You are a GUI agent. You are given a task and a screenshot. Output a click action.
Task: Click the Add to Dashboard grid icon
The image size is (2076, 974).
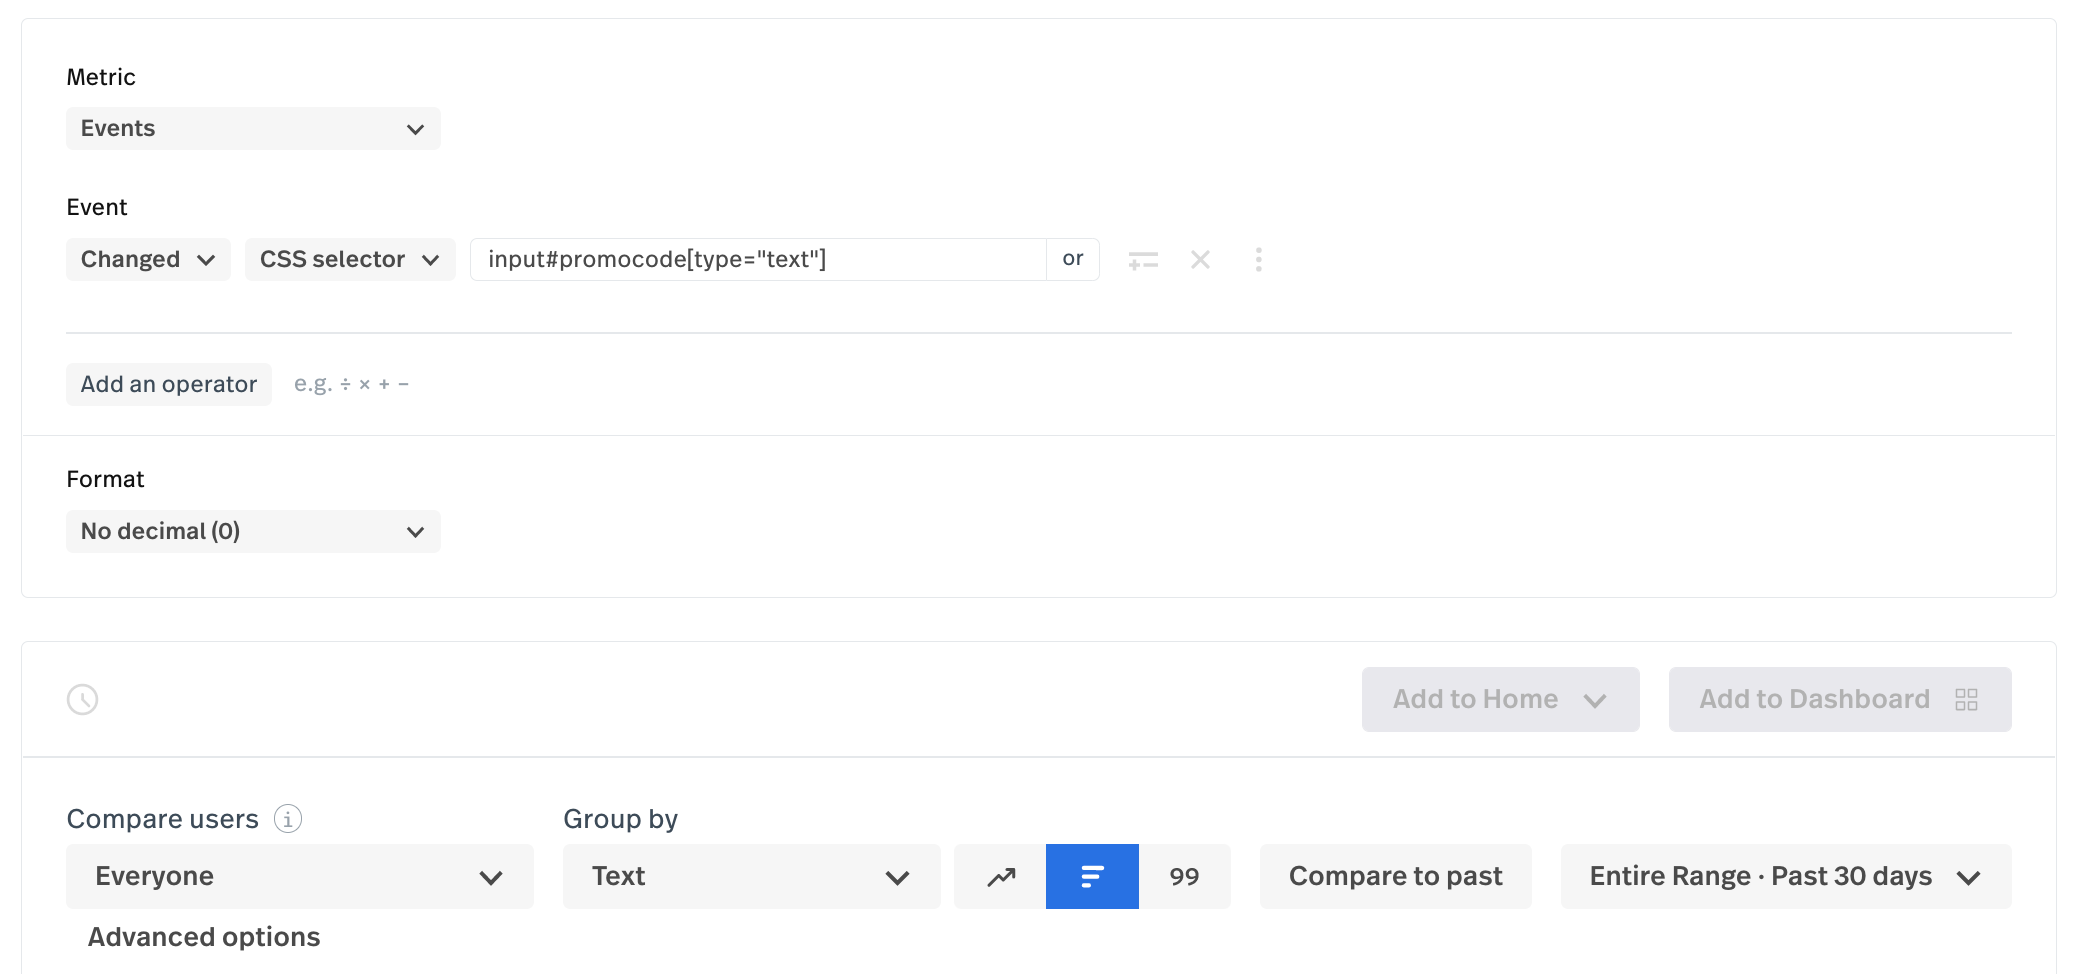1966,699
